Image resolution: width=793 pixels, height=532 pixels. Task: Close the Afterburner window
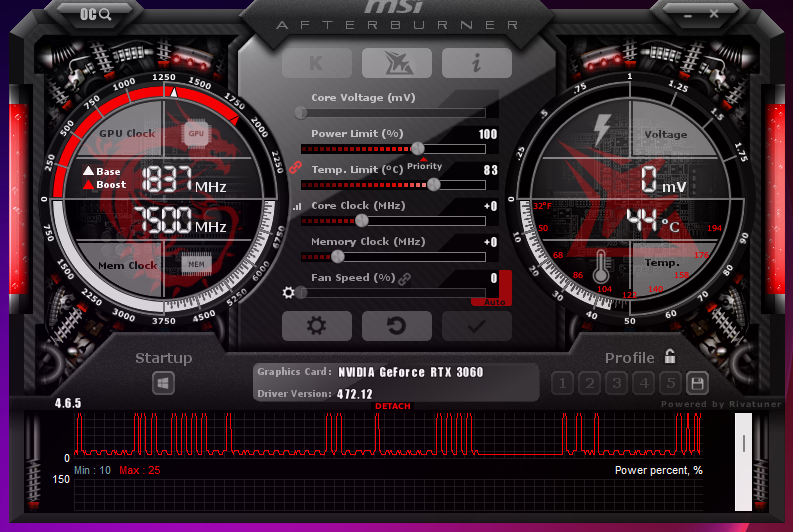point(714,14)
